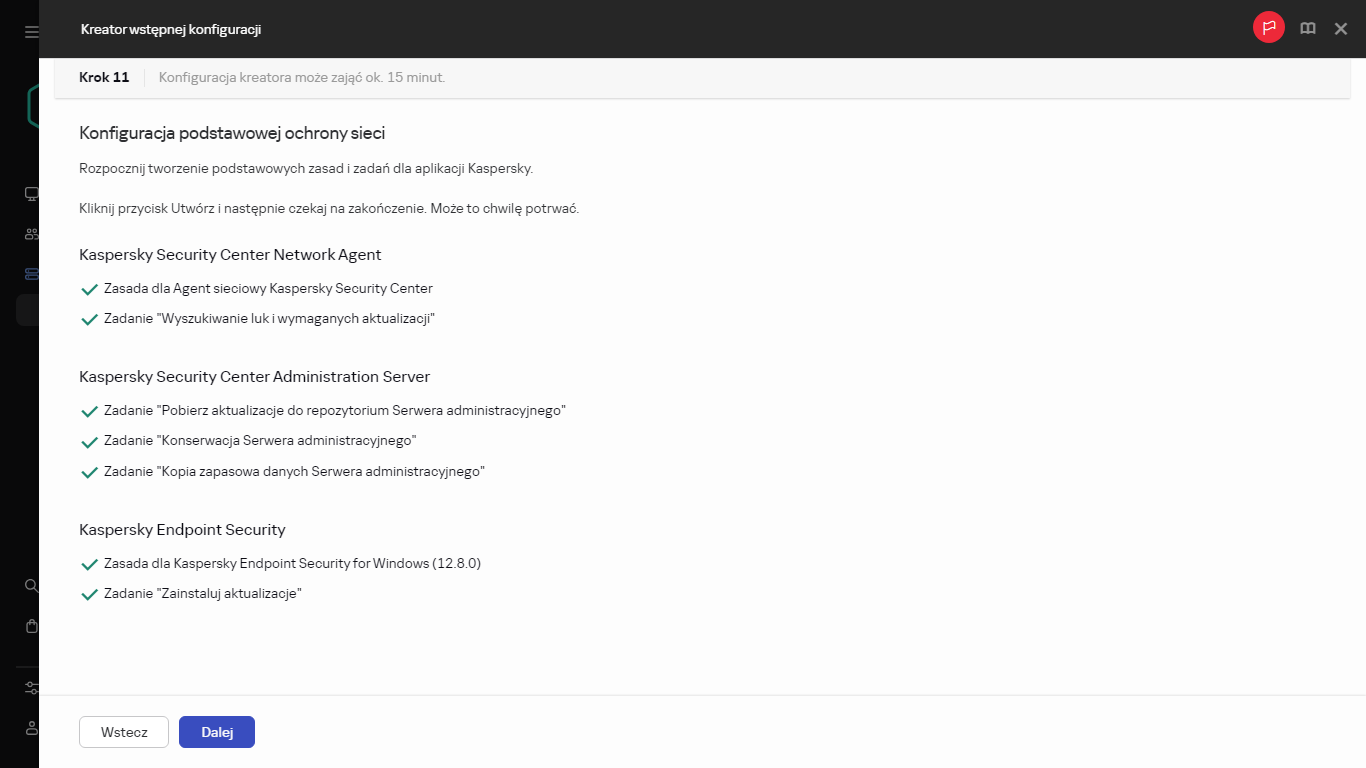1366x768 pixels.
Task: Click the checkmark beside Zainstaluj aktualizacje task
Action: tap(89, 594)
